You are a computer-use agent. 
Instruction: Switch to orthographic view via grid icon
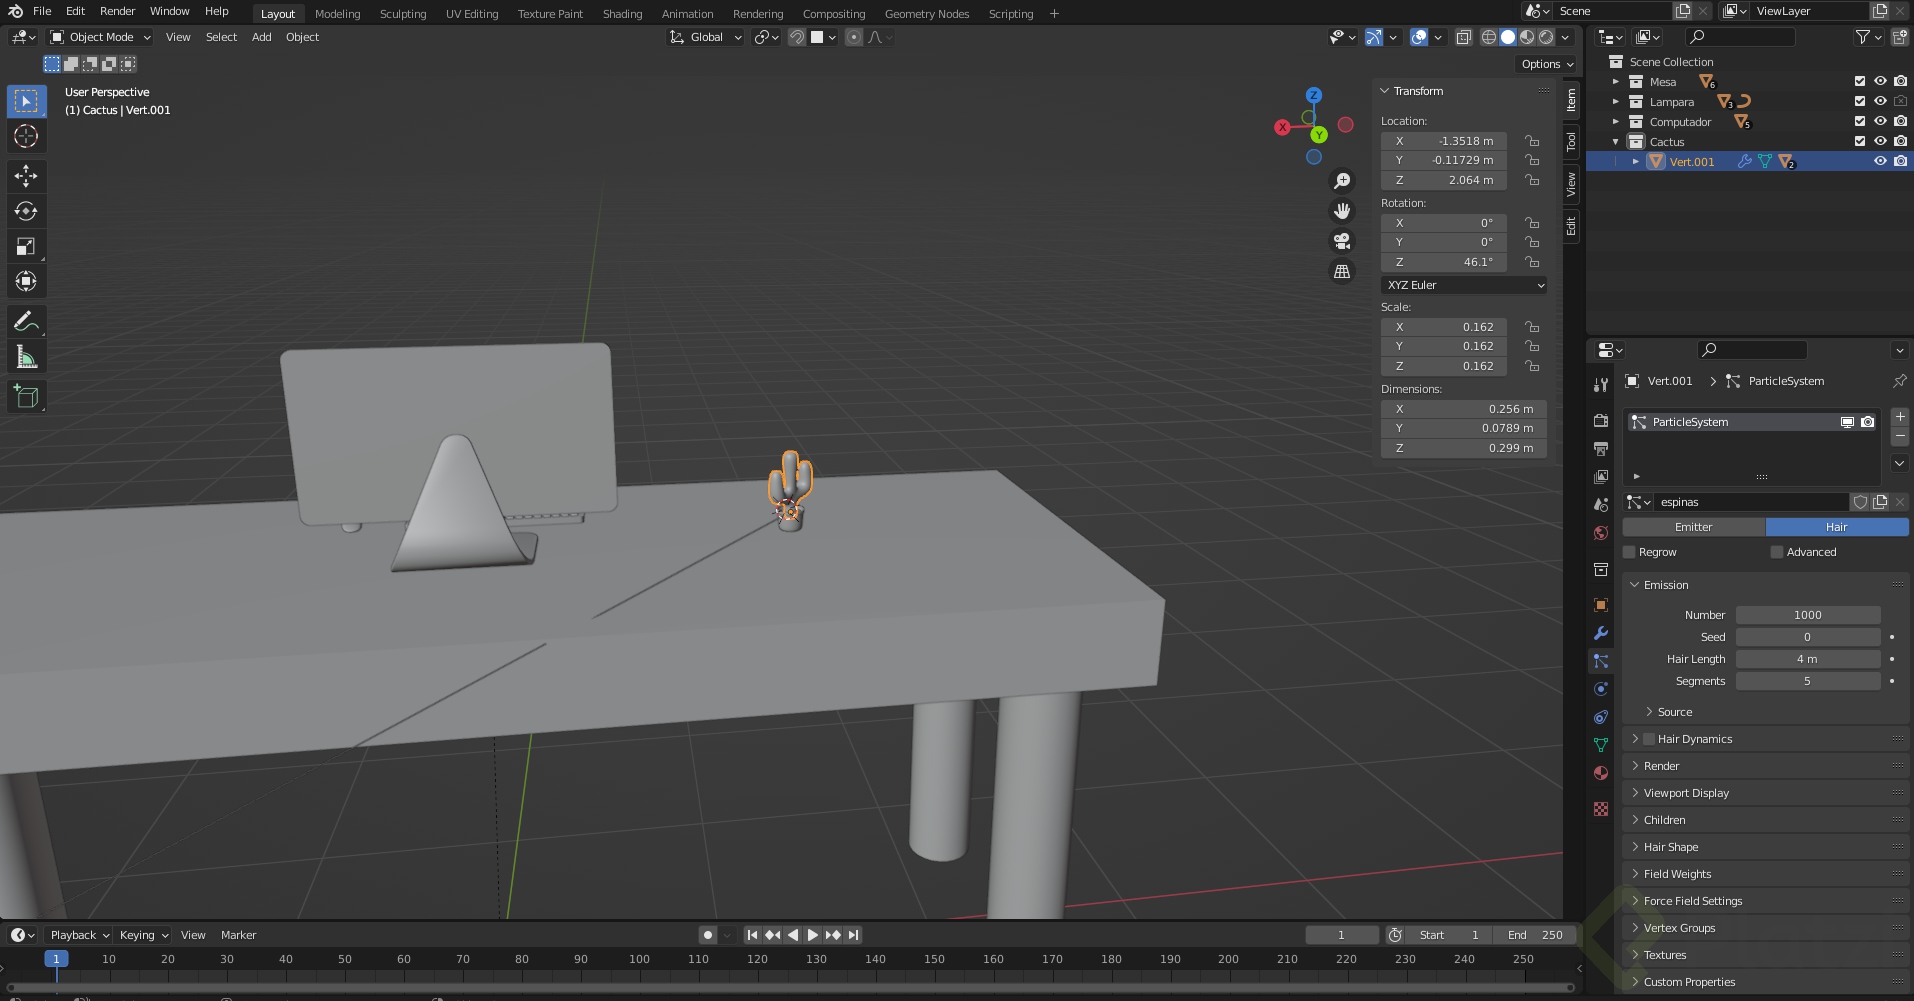[1342, 271]
